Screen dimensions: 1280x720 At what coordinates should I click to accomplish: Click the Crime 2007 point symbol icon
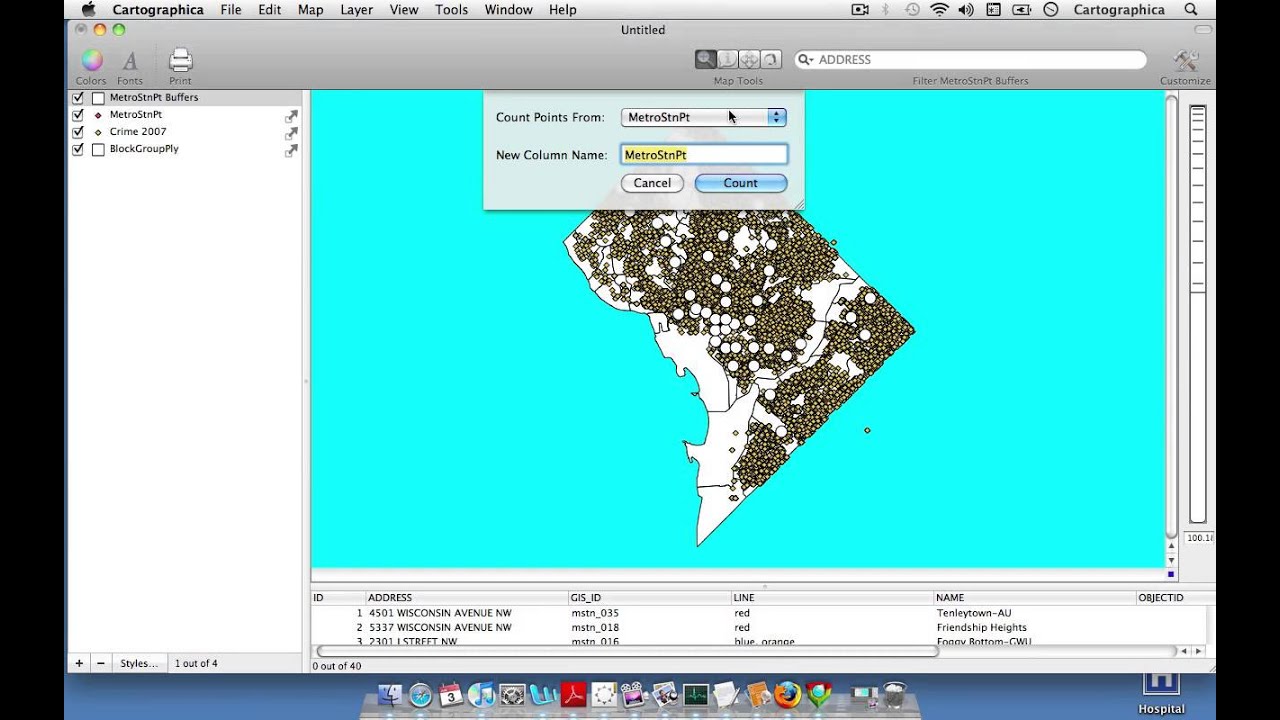coord(98,132)
